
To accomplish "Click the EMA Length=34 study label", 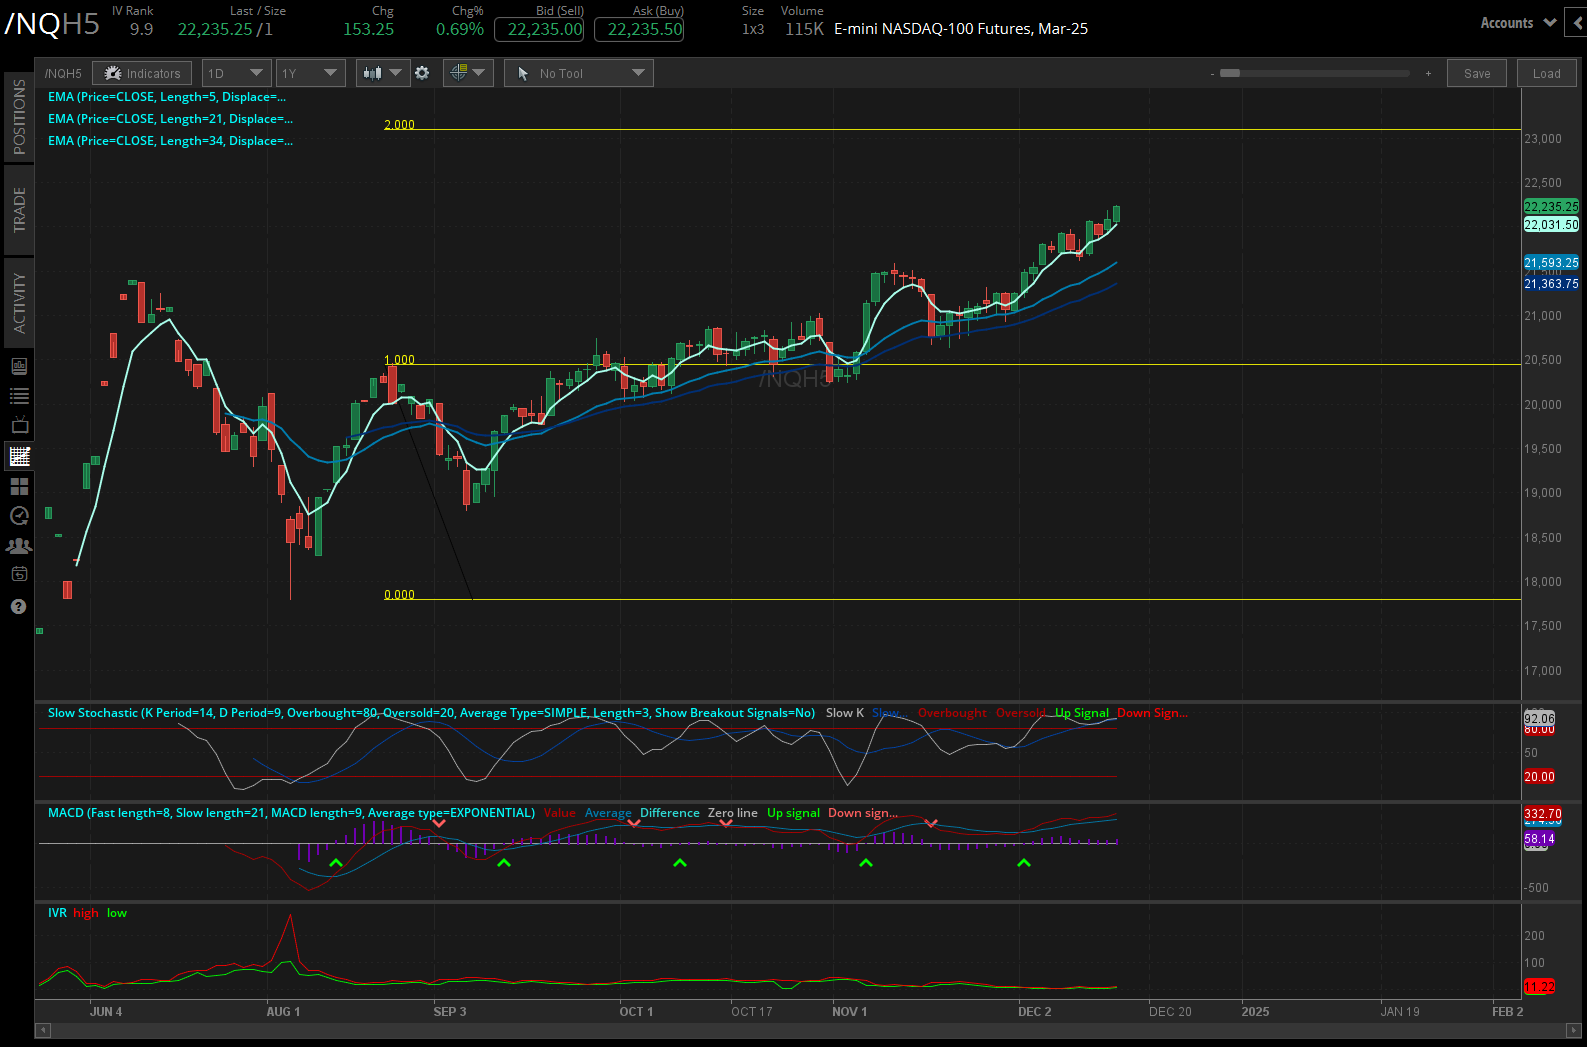I will pos(170,141).
